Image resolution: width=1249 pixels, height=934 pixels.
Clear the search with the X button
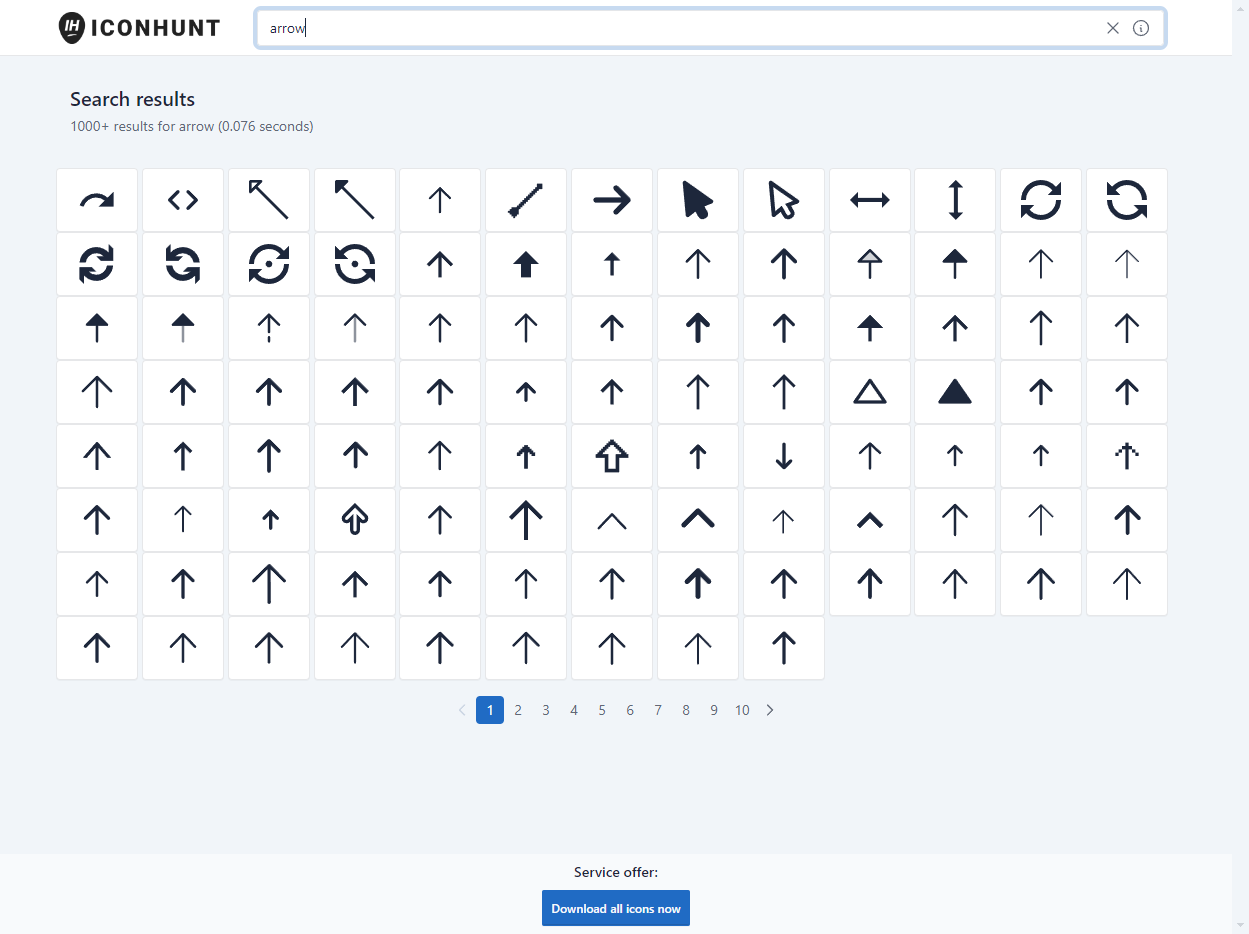click(x=1113, y=28)
